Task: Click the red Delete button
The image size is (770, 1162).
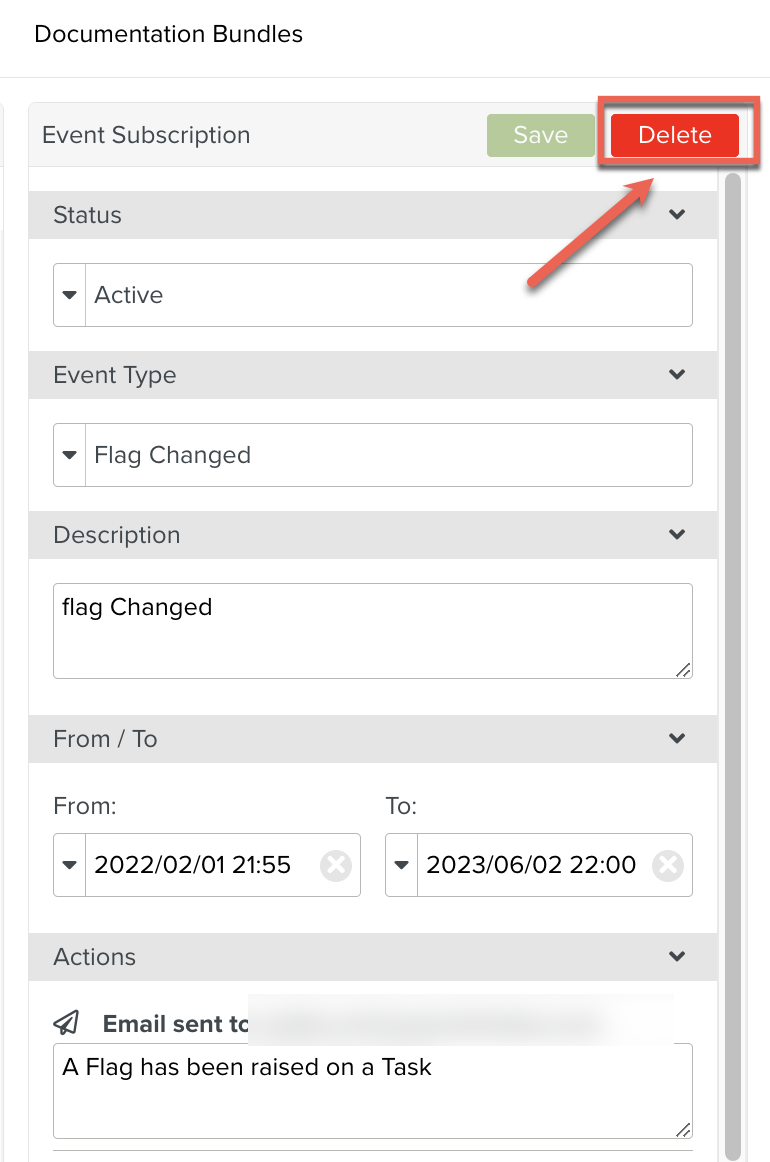Action: pyautogui.click(x=674, y=136)
